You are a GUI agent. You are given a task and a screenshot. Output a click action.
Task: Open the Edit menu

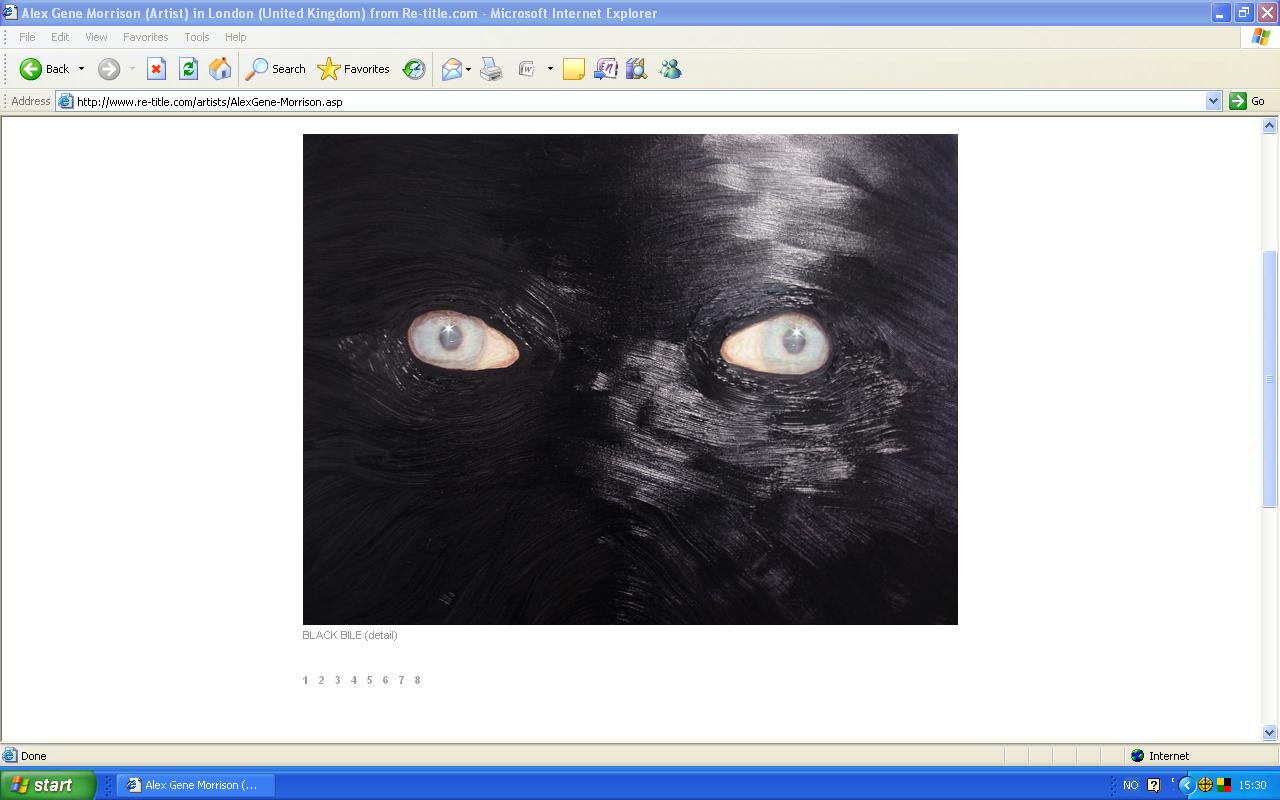(60, 37)
